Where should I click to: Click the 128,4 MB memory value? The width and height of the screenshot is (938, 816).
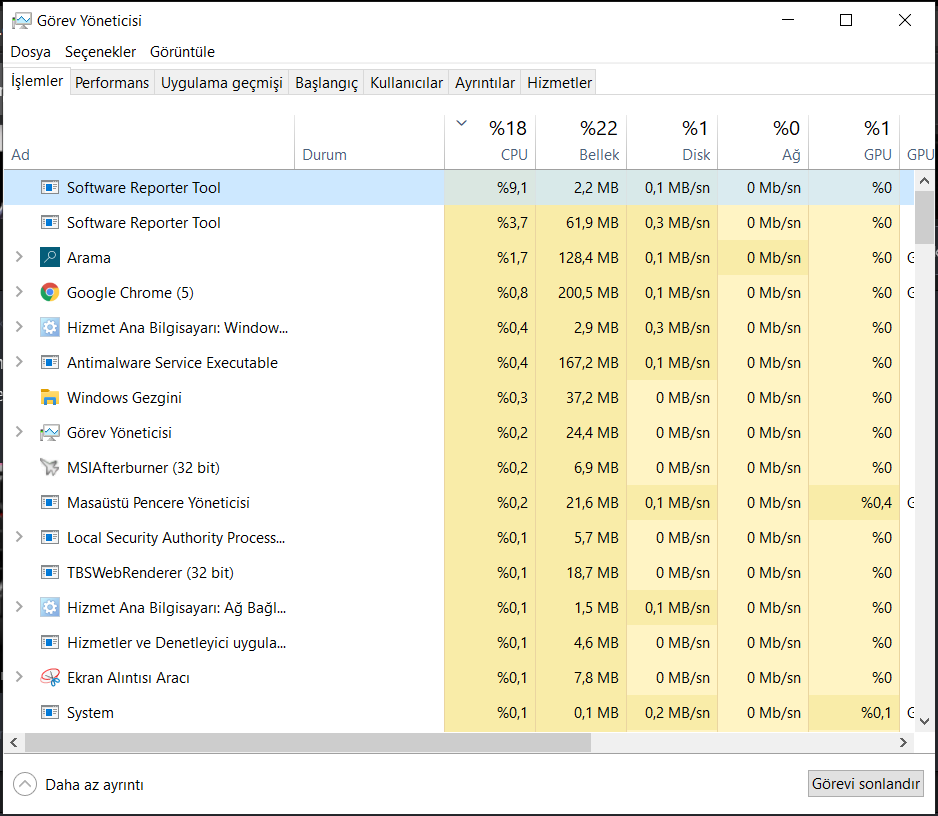click(x=588, y=258)
